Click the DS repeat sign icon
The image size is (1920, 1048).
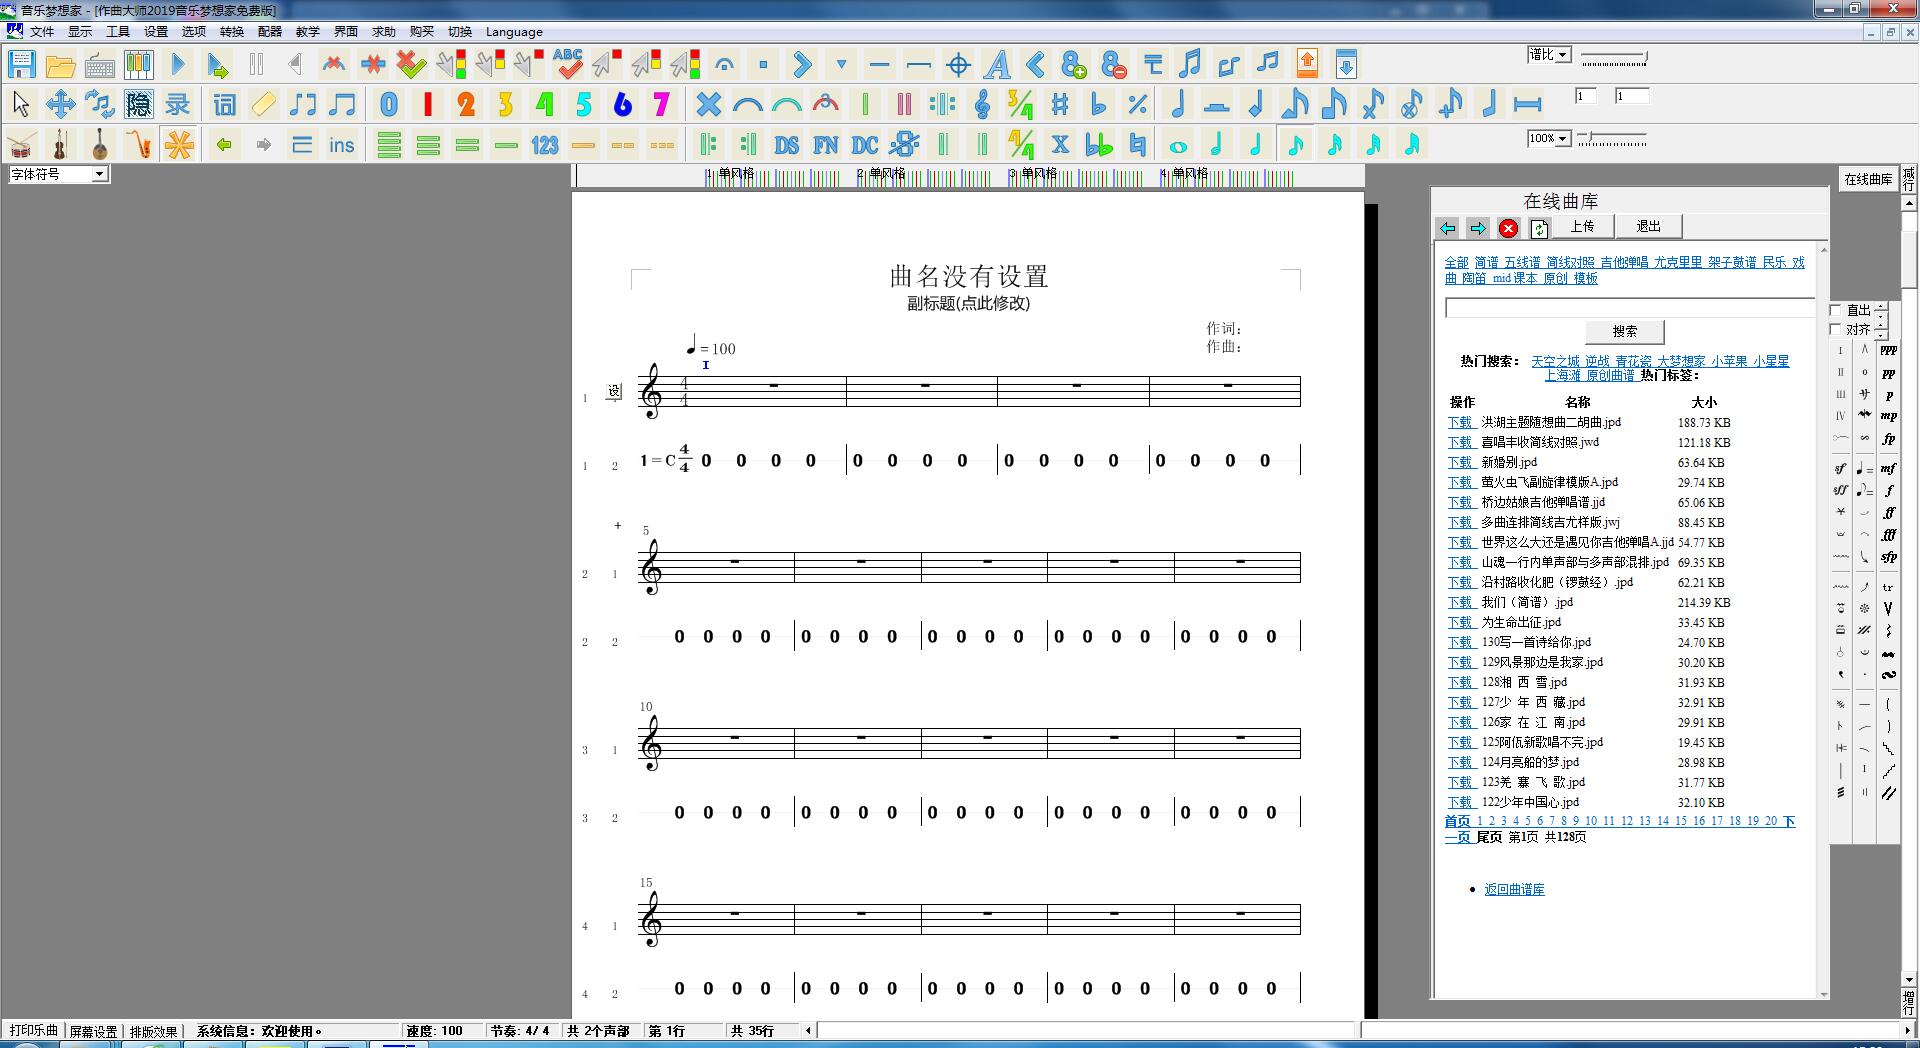(786, 145)
